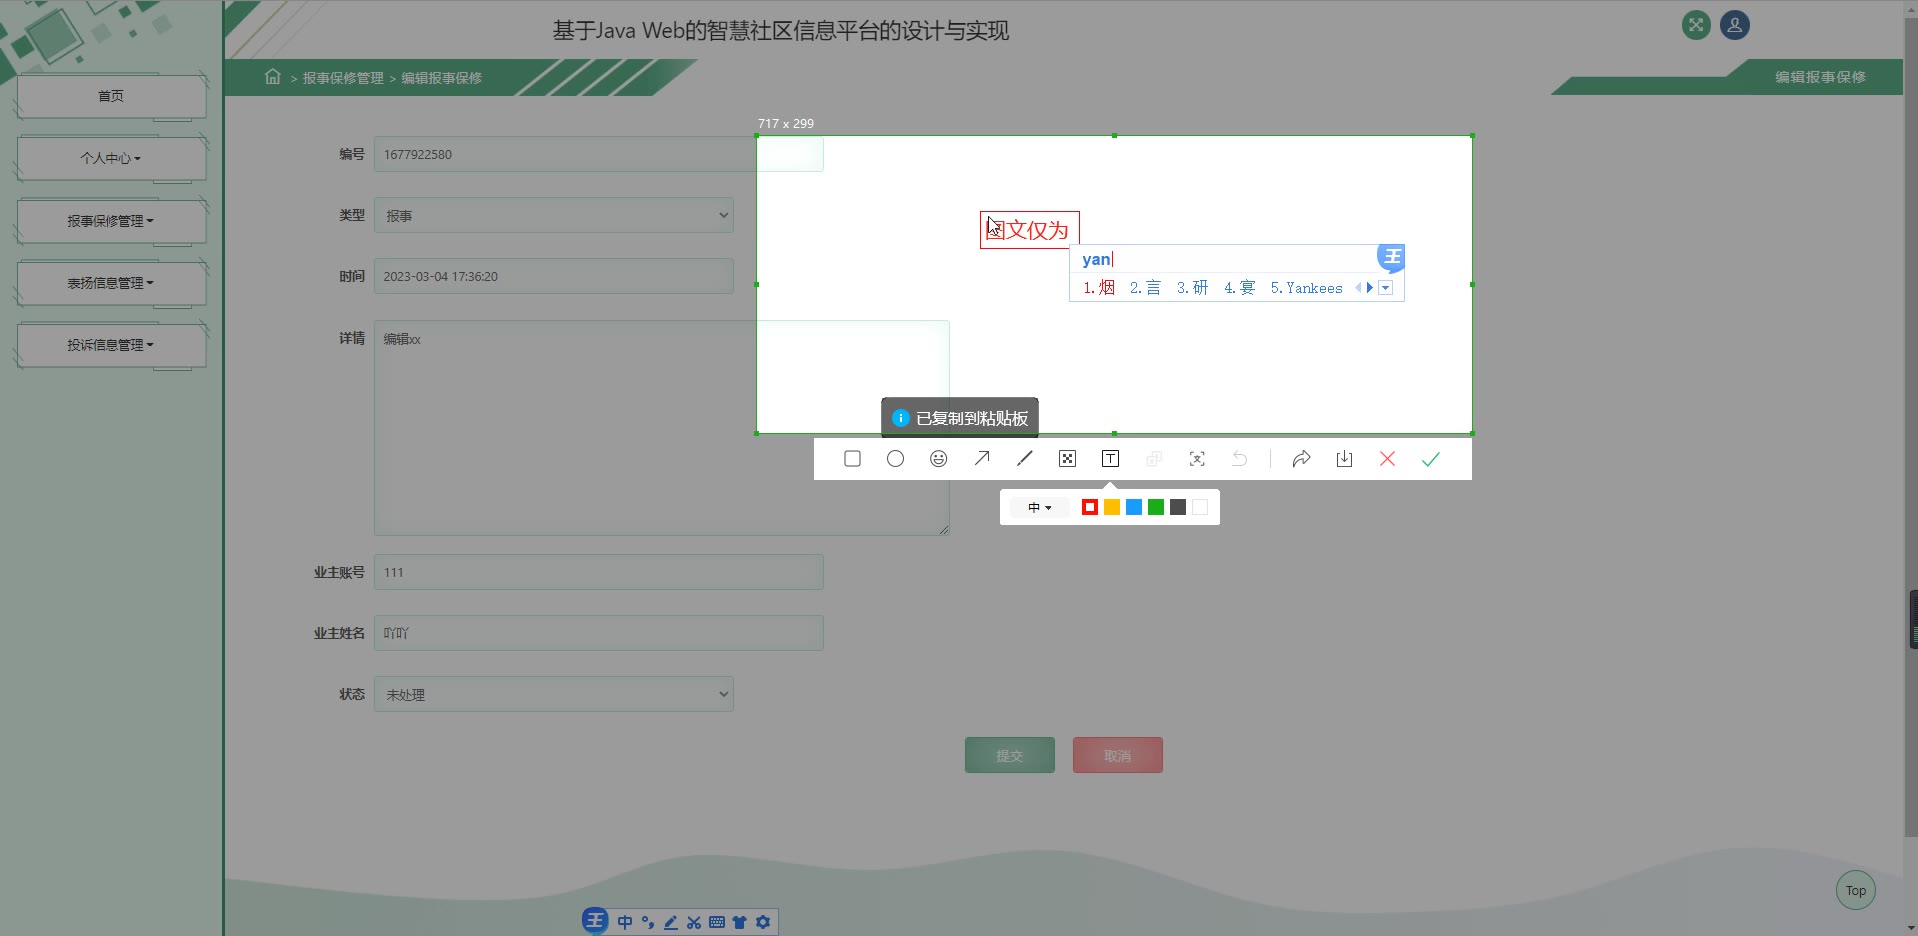This screenshot has width=1918, height=936.
Task: Open the user profile avatar icon
Action: point(1735,25)
